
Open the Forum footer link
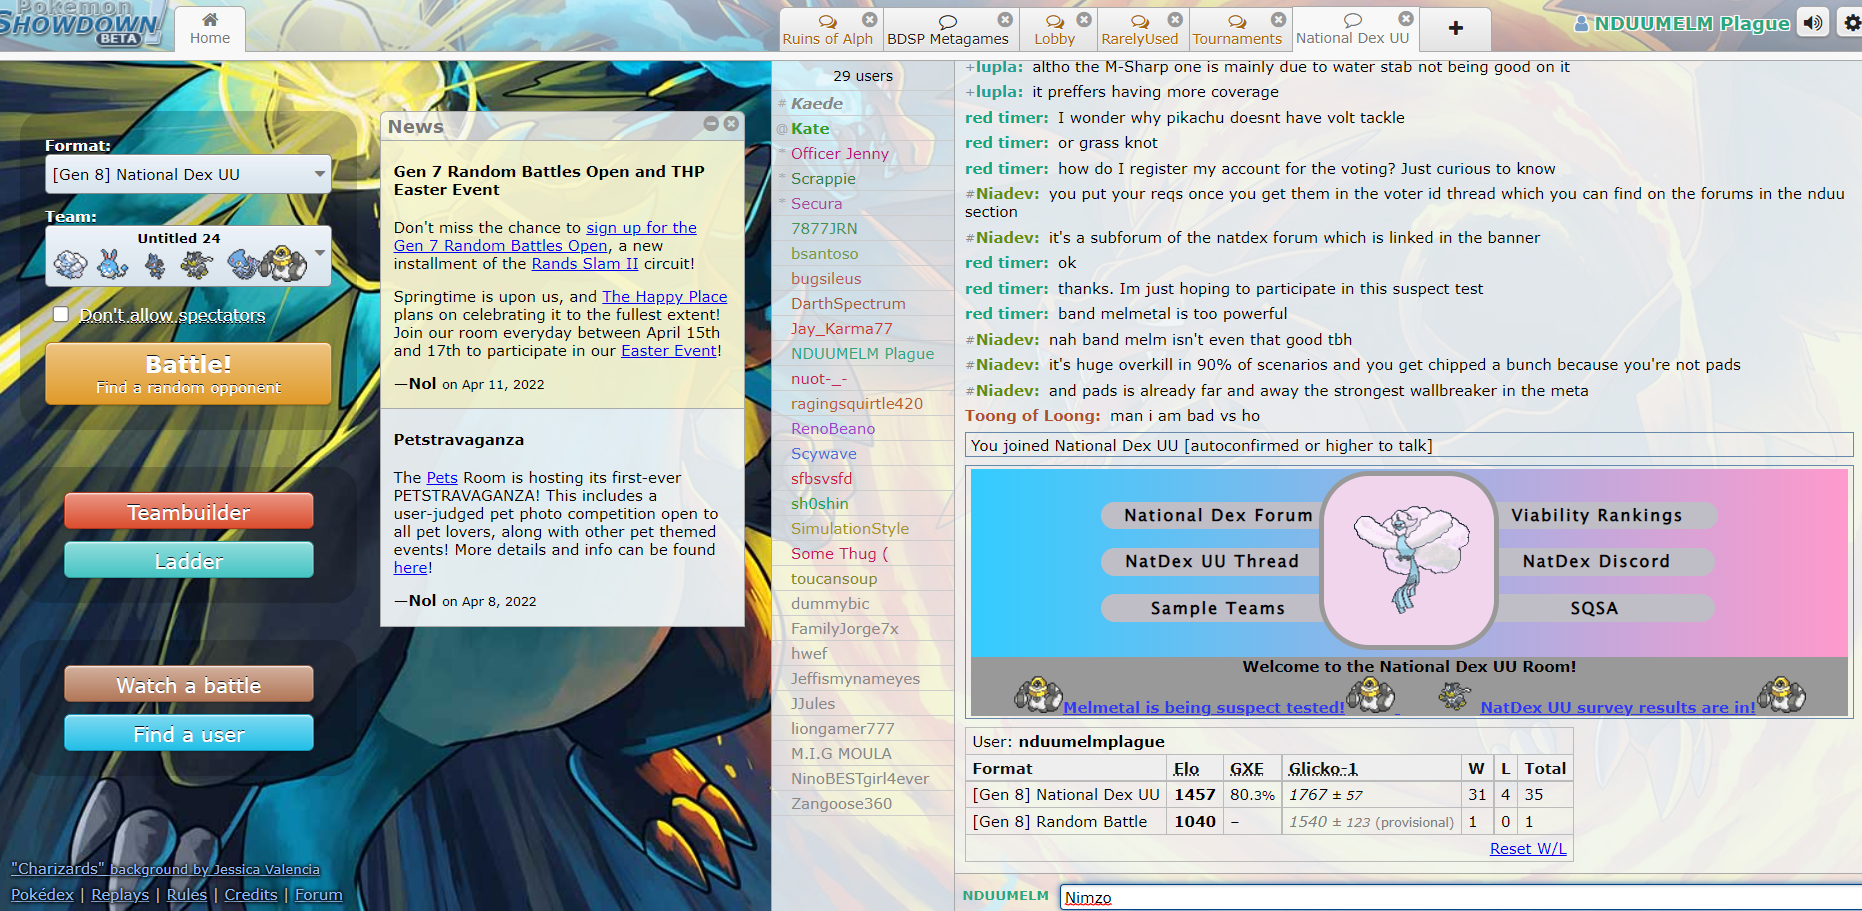[319, 894]
